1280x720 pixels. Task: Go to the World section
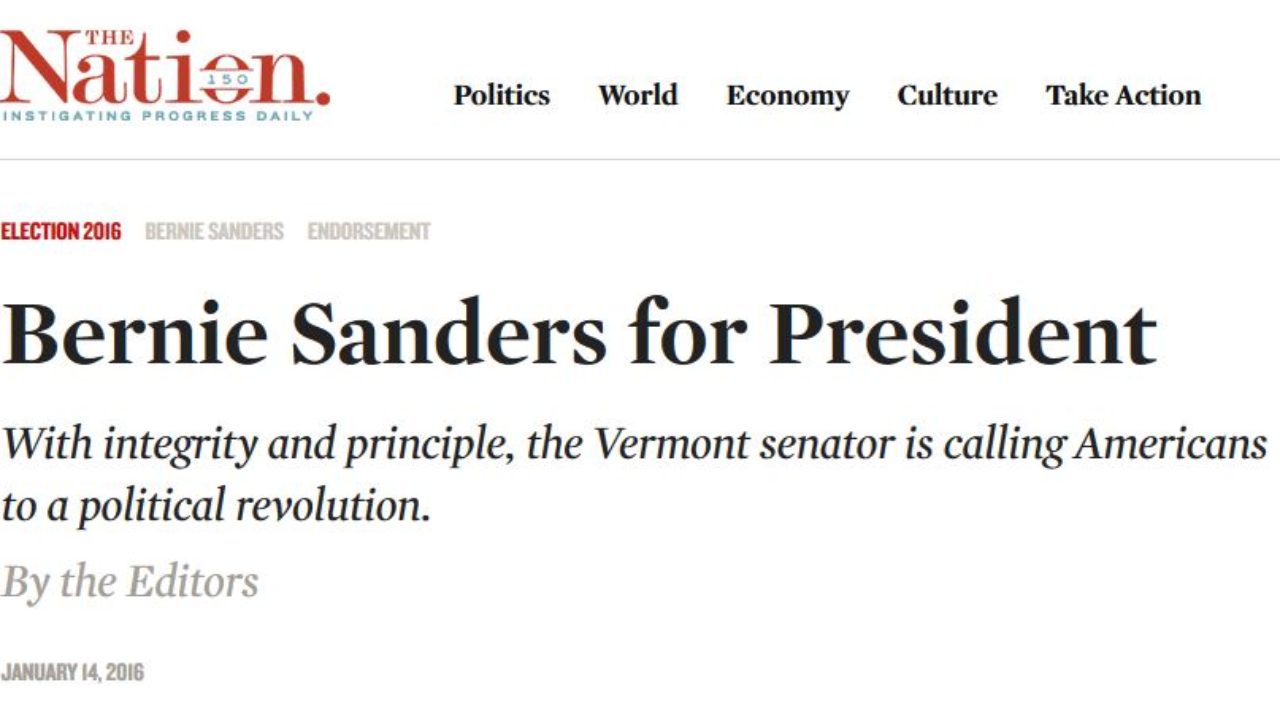(x=638, y=96)
